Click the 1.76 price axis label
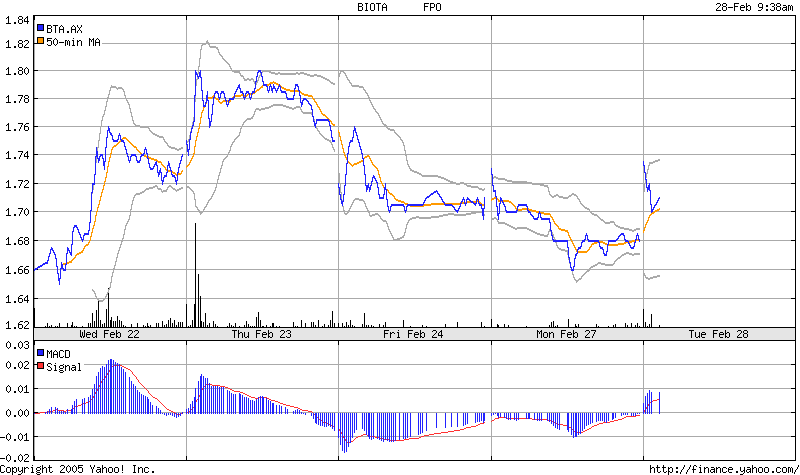Viewport: 800px width, 475px height. (x=17, y=127)
